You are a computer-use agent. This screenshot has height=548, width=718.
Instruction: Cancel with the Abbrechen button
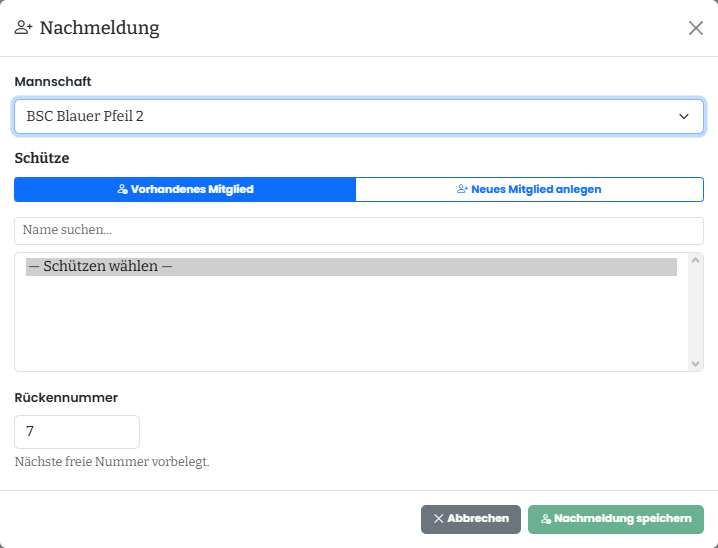471,519
